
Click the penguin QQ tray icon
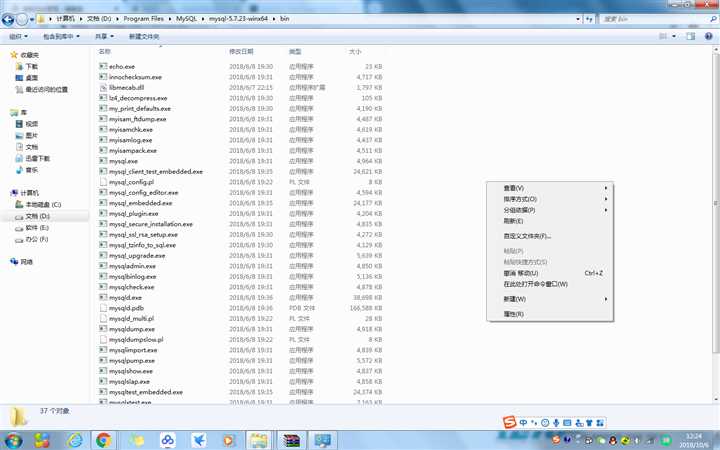[613, 441]
